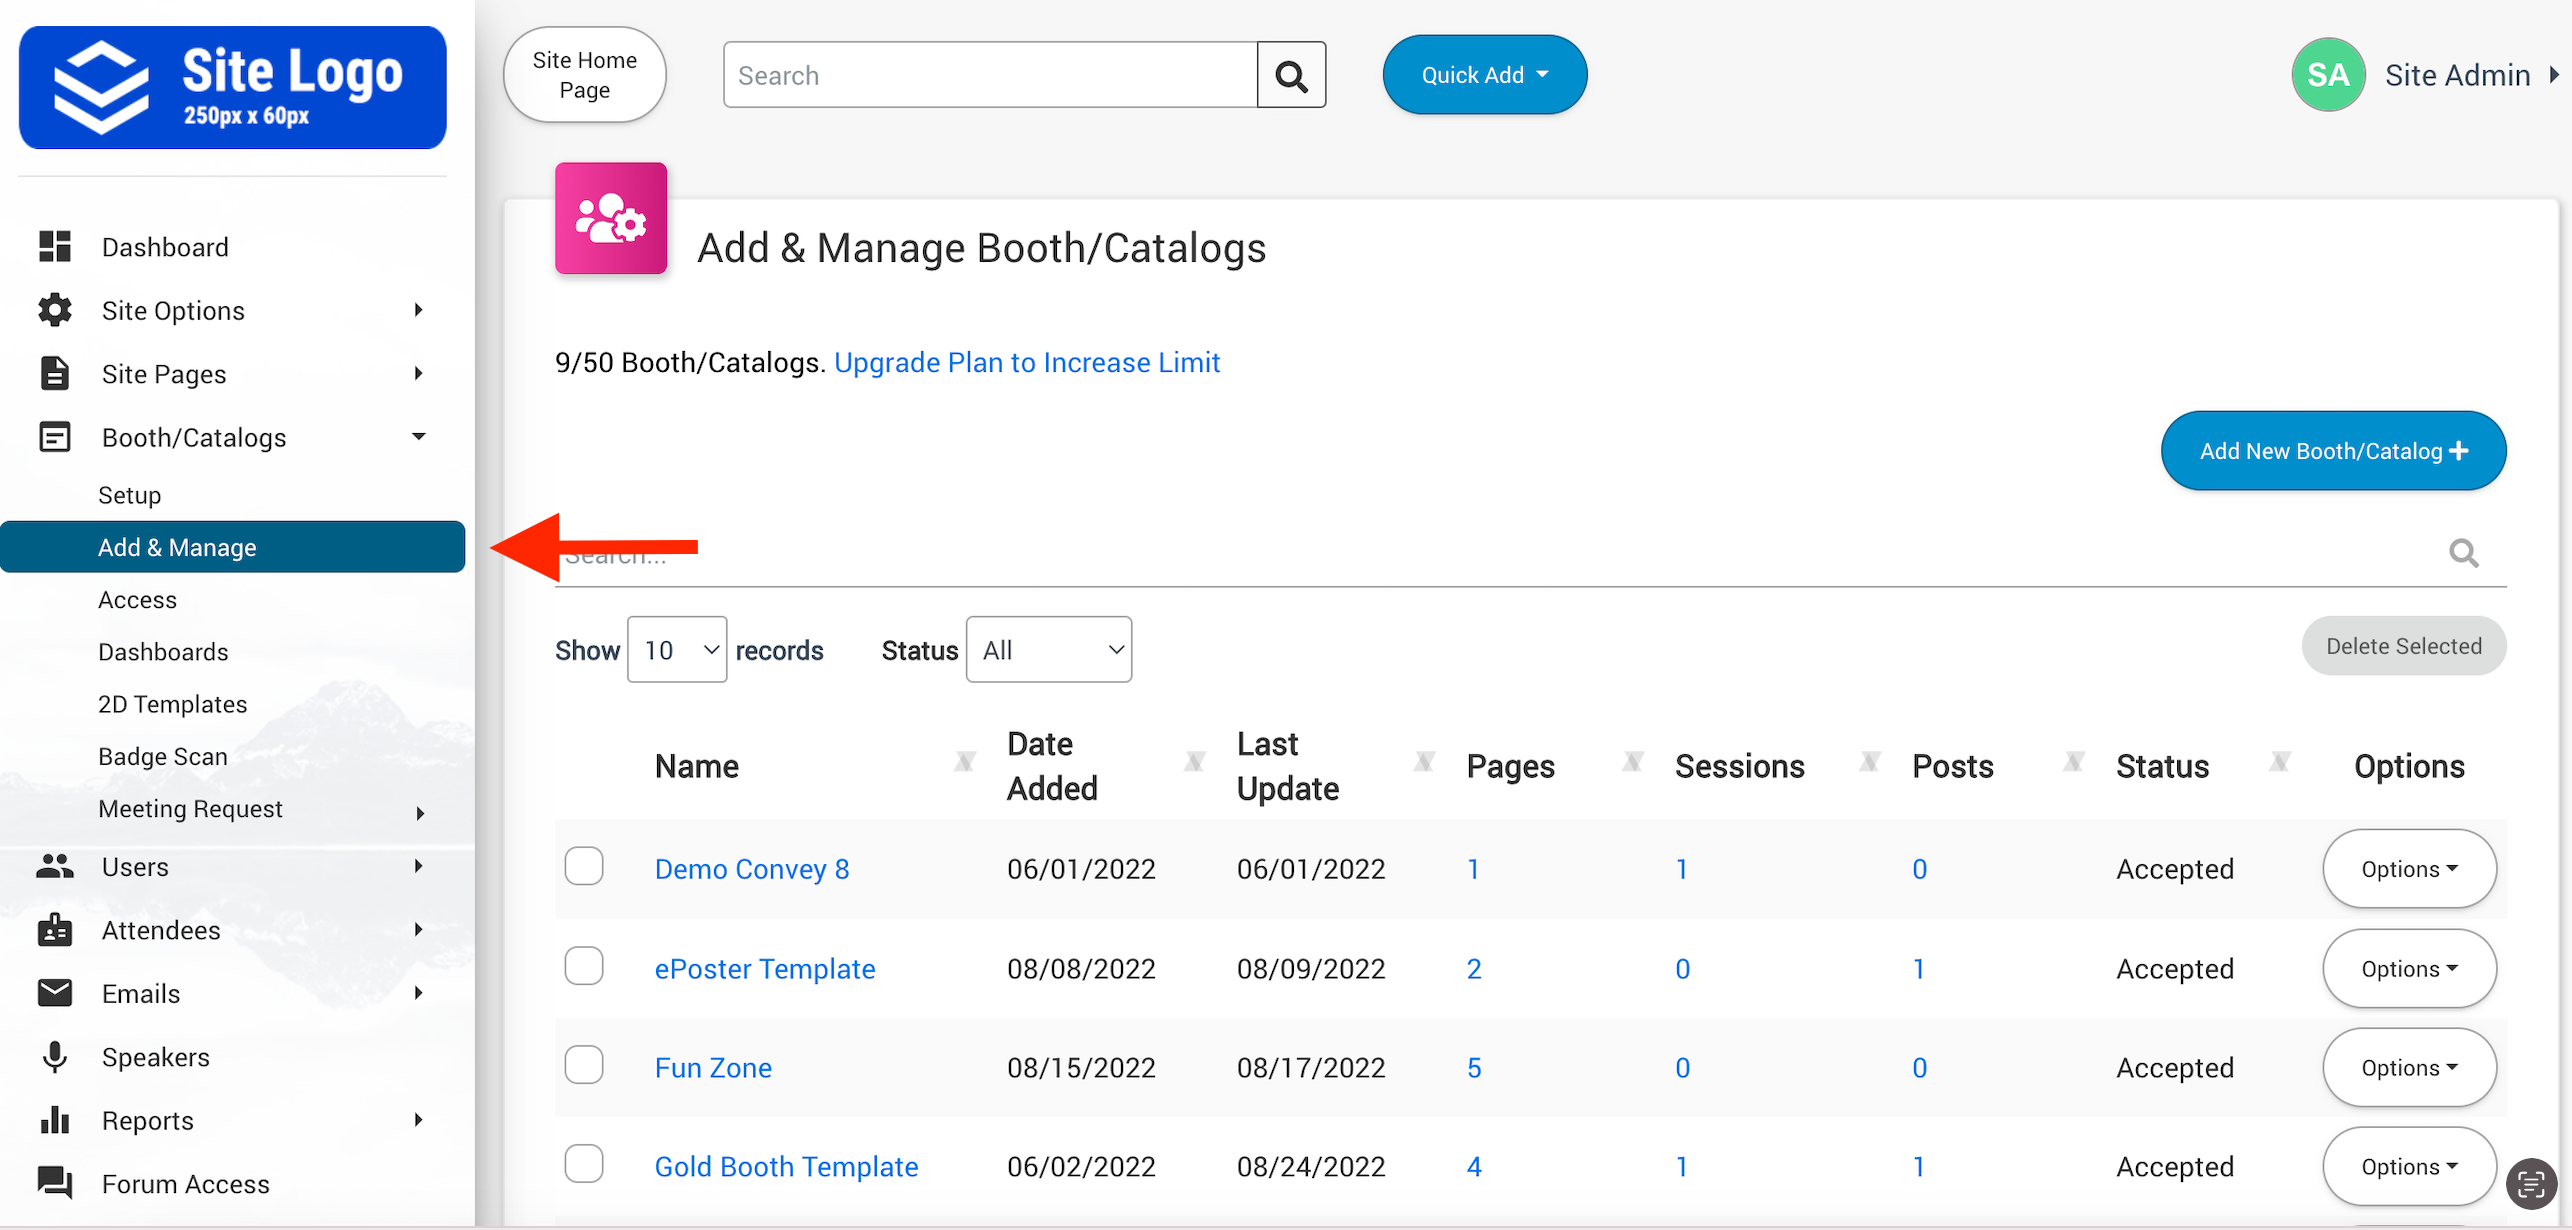Click the Dashboard grid icon in sidebar
Image resolution: width=2572 pixels, height=1230 pixels.
[55, 246]
